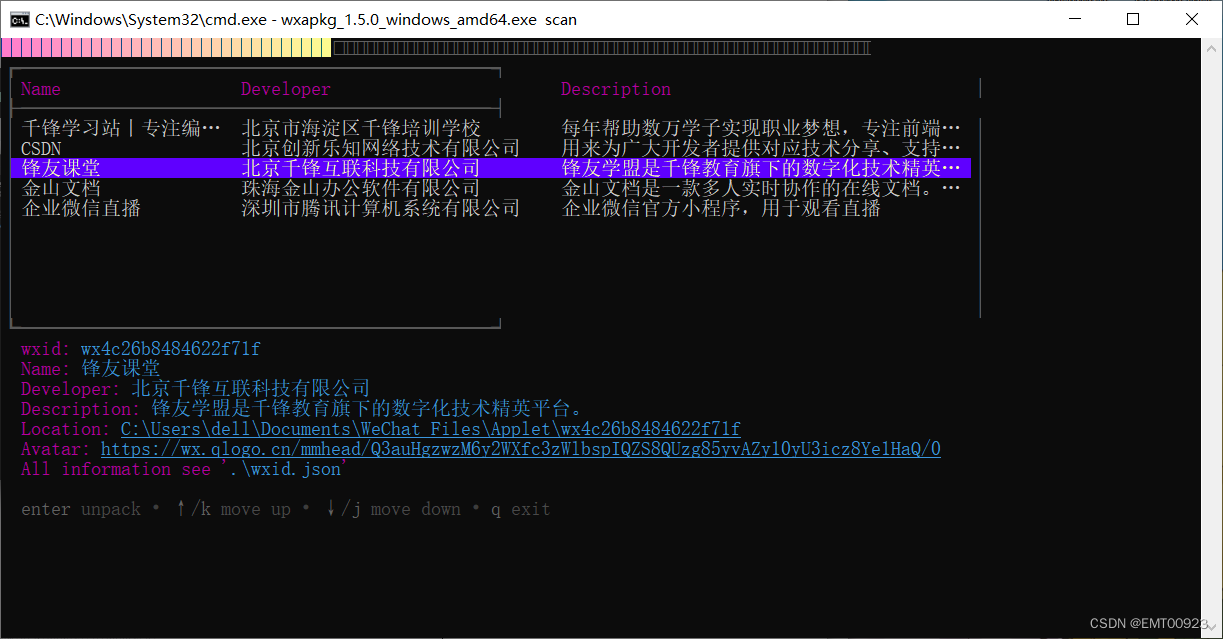Screen dimensions: 1223x639
Task: Maximize the cmd window
Action: point(1132,19)
